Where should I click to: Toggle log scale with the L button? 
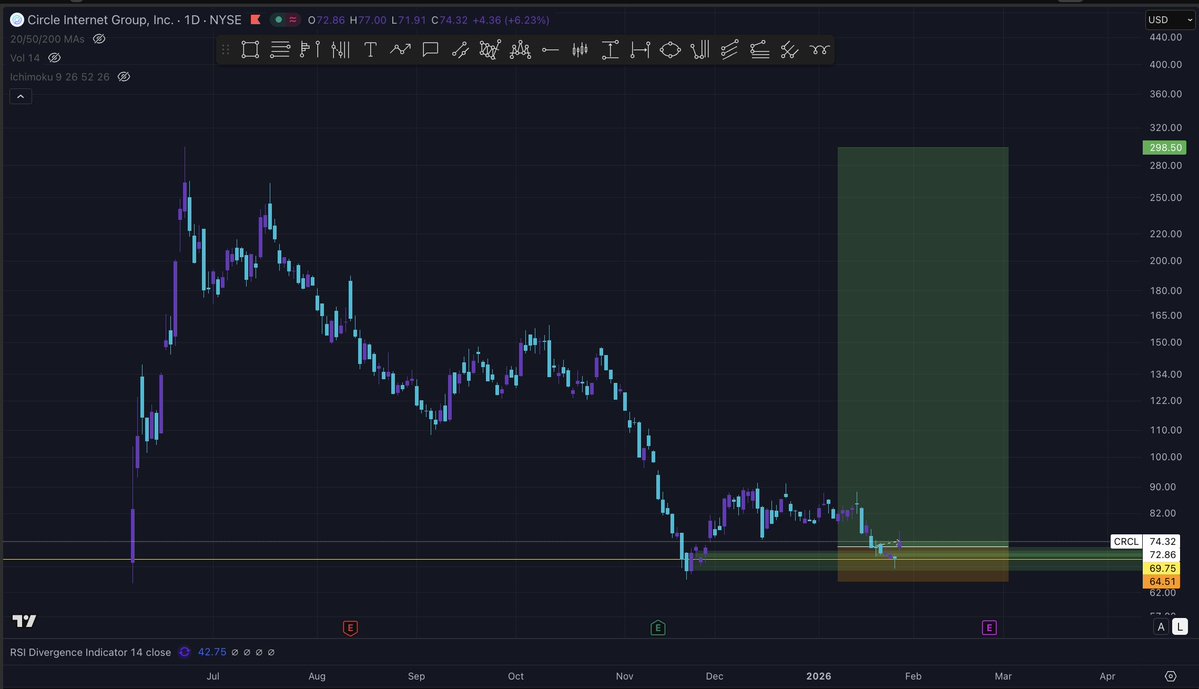pos(1180,626)
